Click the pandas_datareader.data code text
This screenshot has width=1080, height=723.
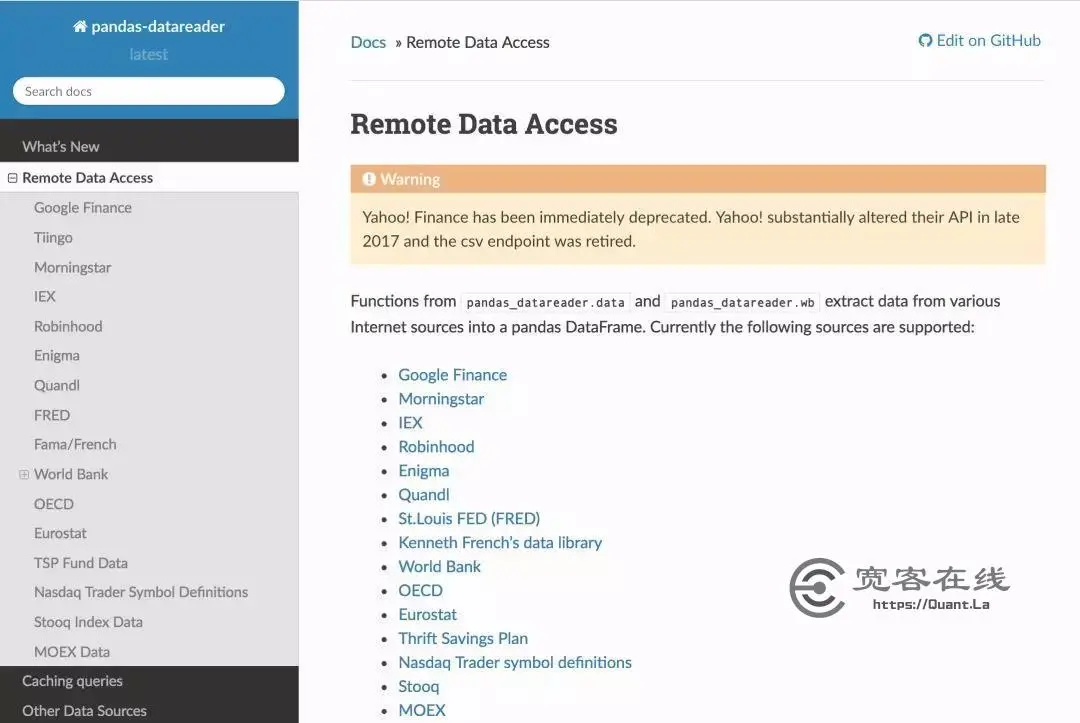click(x=546, y=302)
